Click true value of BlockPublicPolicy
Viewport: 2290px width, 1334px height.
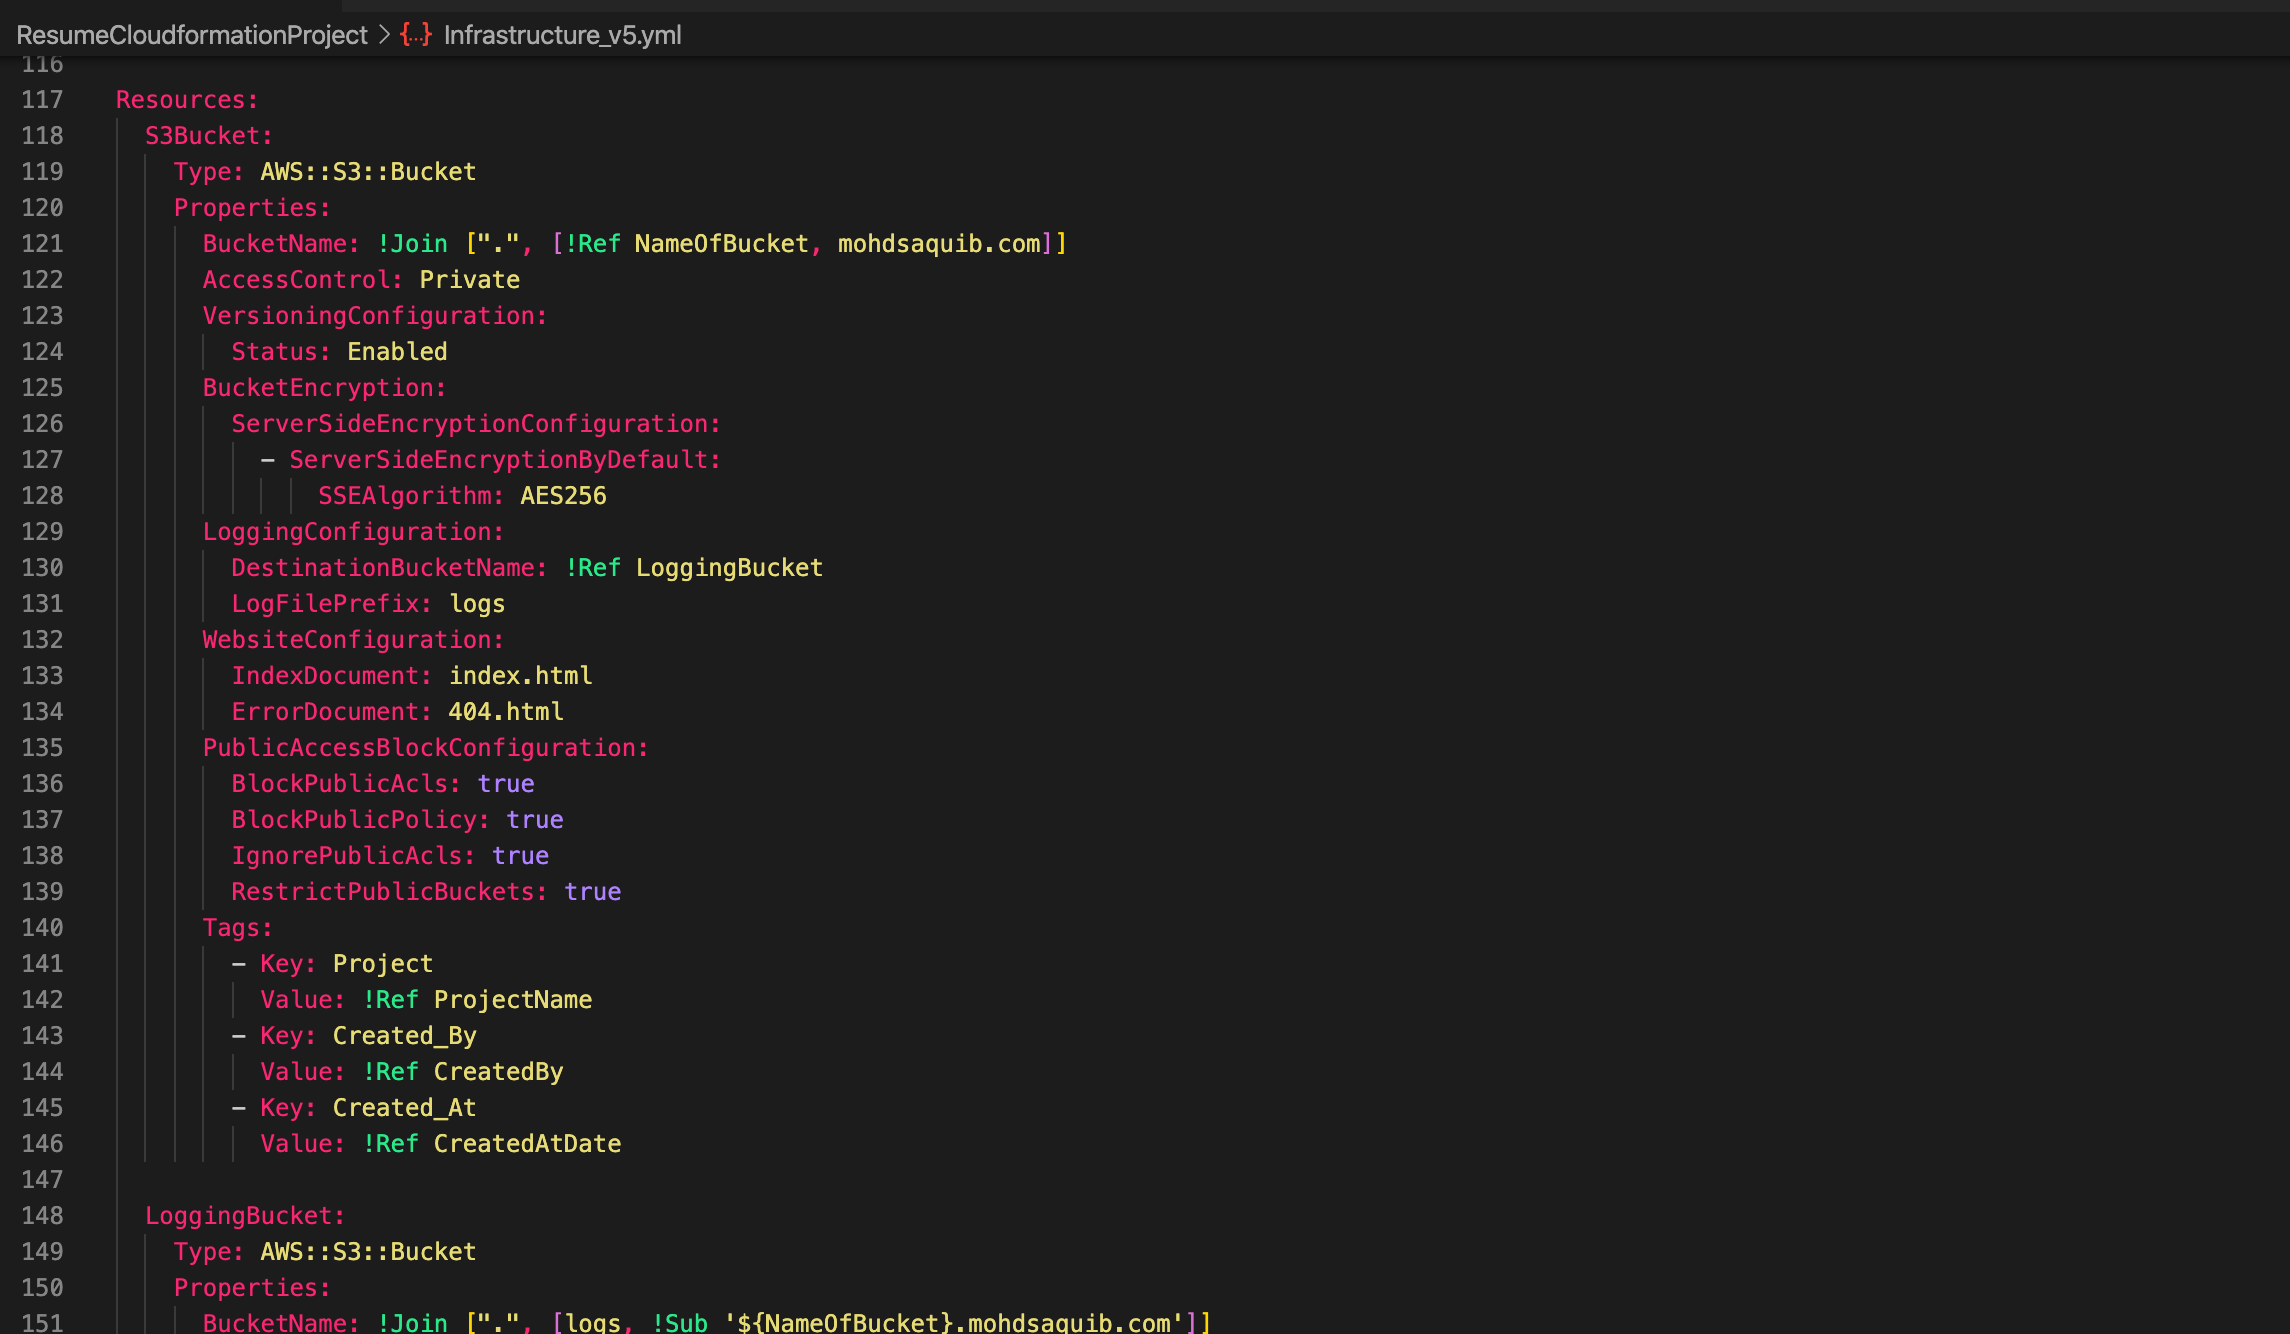[x=535, y=820]
